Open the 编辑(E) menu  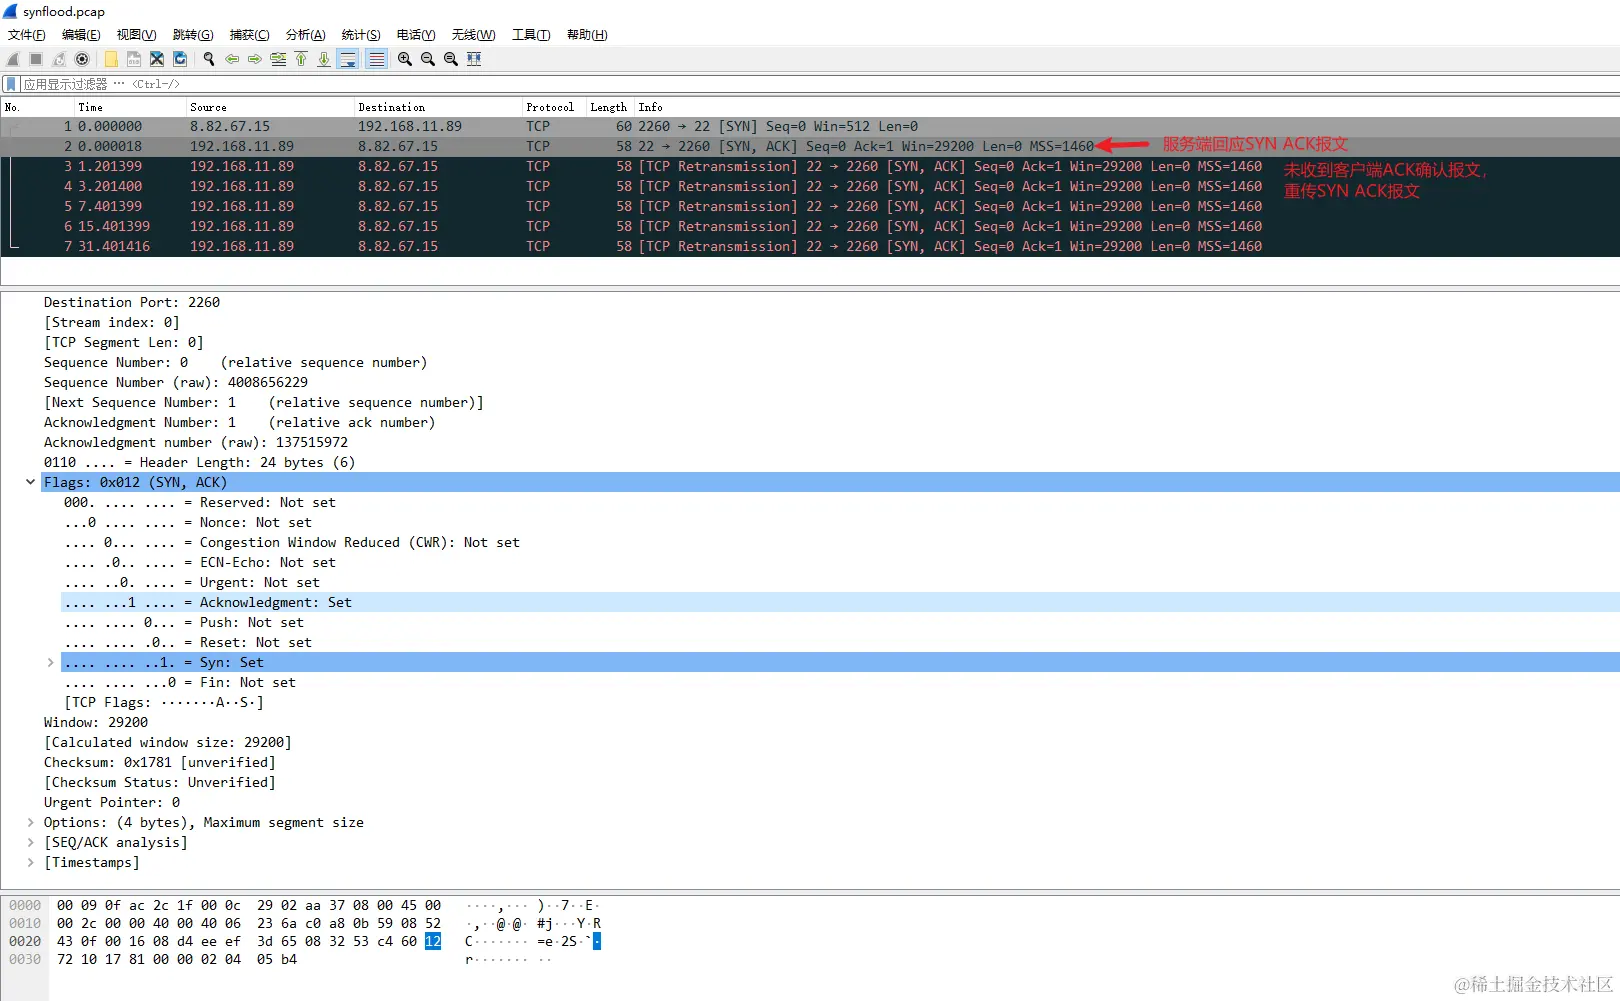coord(81,35)
